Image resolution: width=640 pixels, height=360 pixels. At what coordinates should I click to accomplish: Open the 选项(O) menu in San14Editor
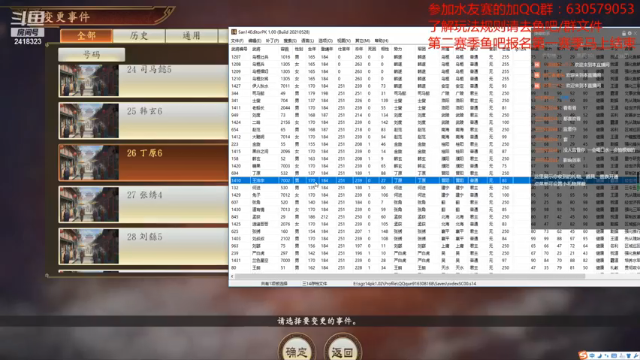325,41
